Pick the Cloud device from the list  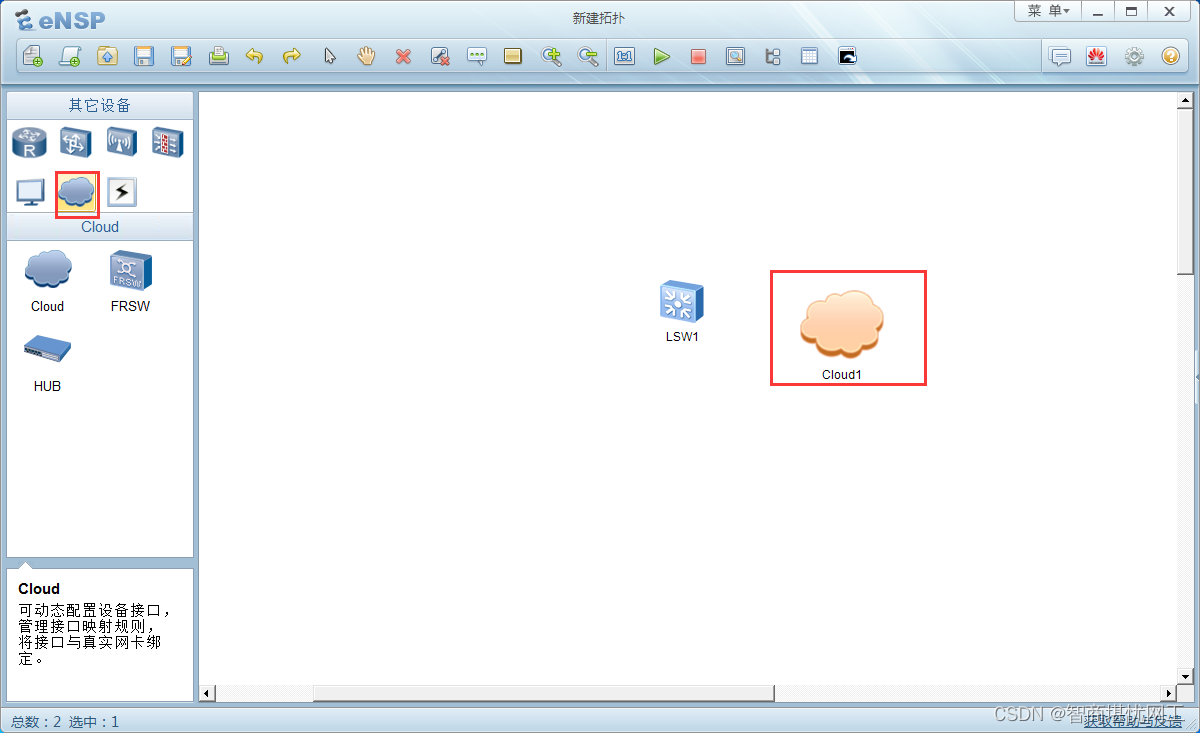[x=47, y=282]
